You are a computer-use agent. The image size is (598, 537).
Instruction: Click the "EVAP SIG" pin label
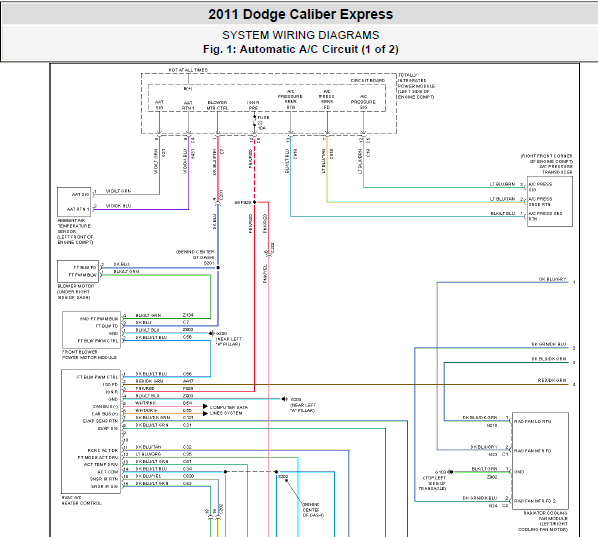pos(108,429)
